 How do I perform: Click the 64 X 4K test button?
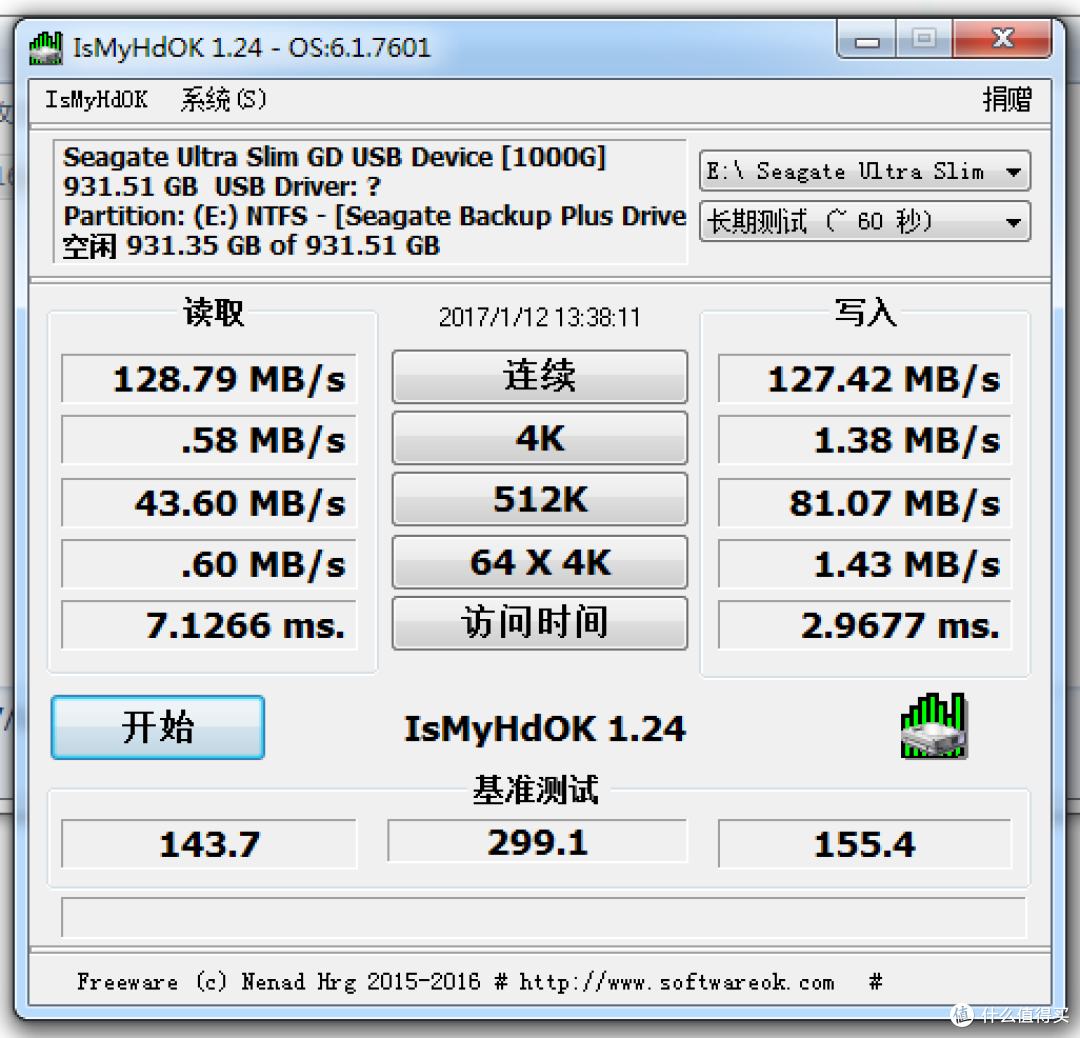tap(539, 562)
